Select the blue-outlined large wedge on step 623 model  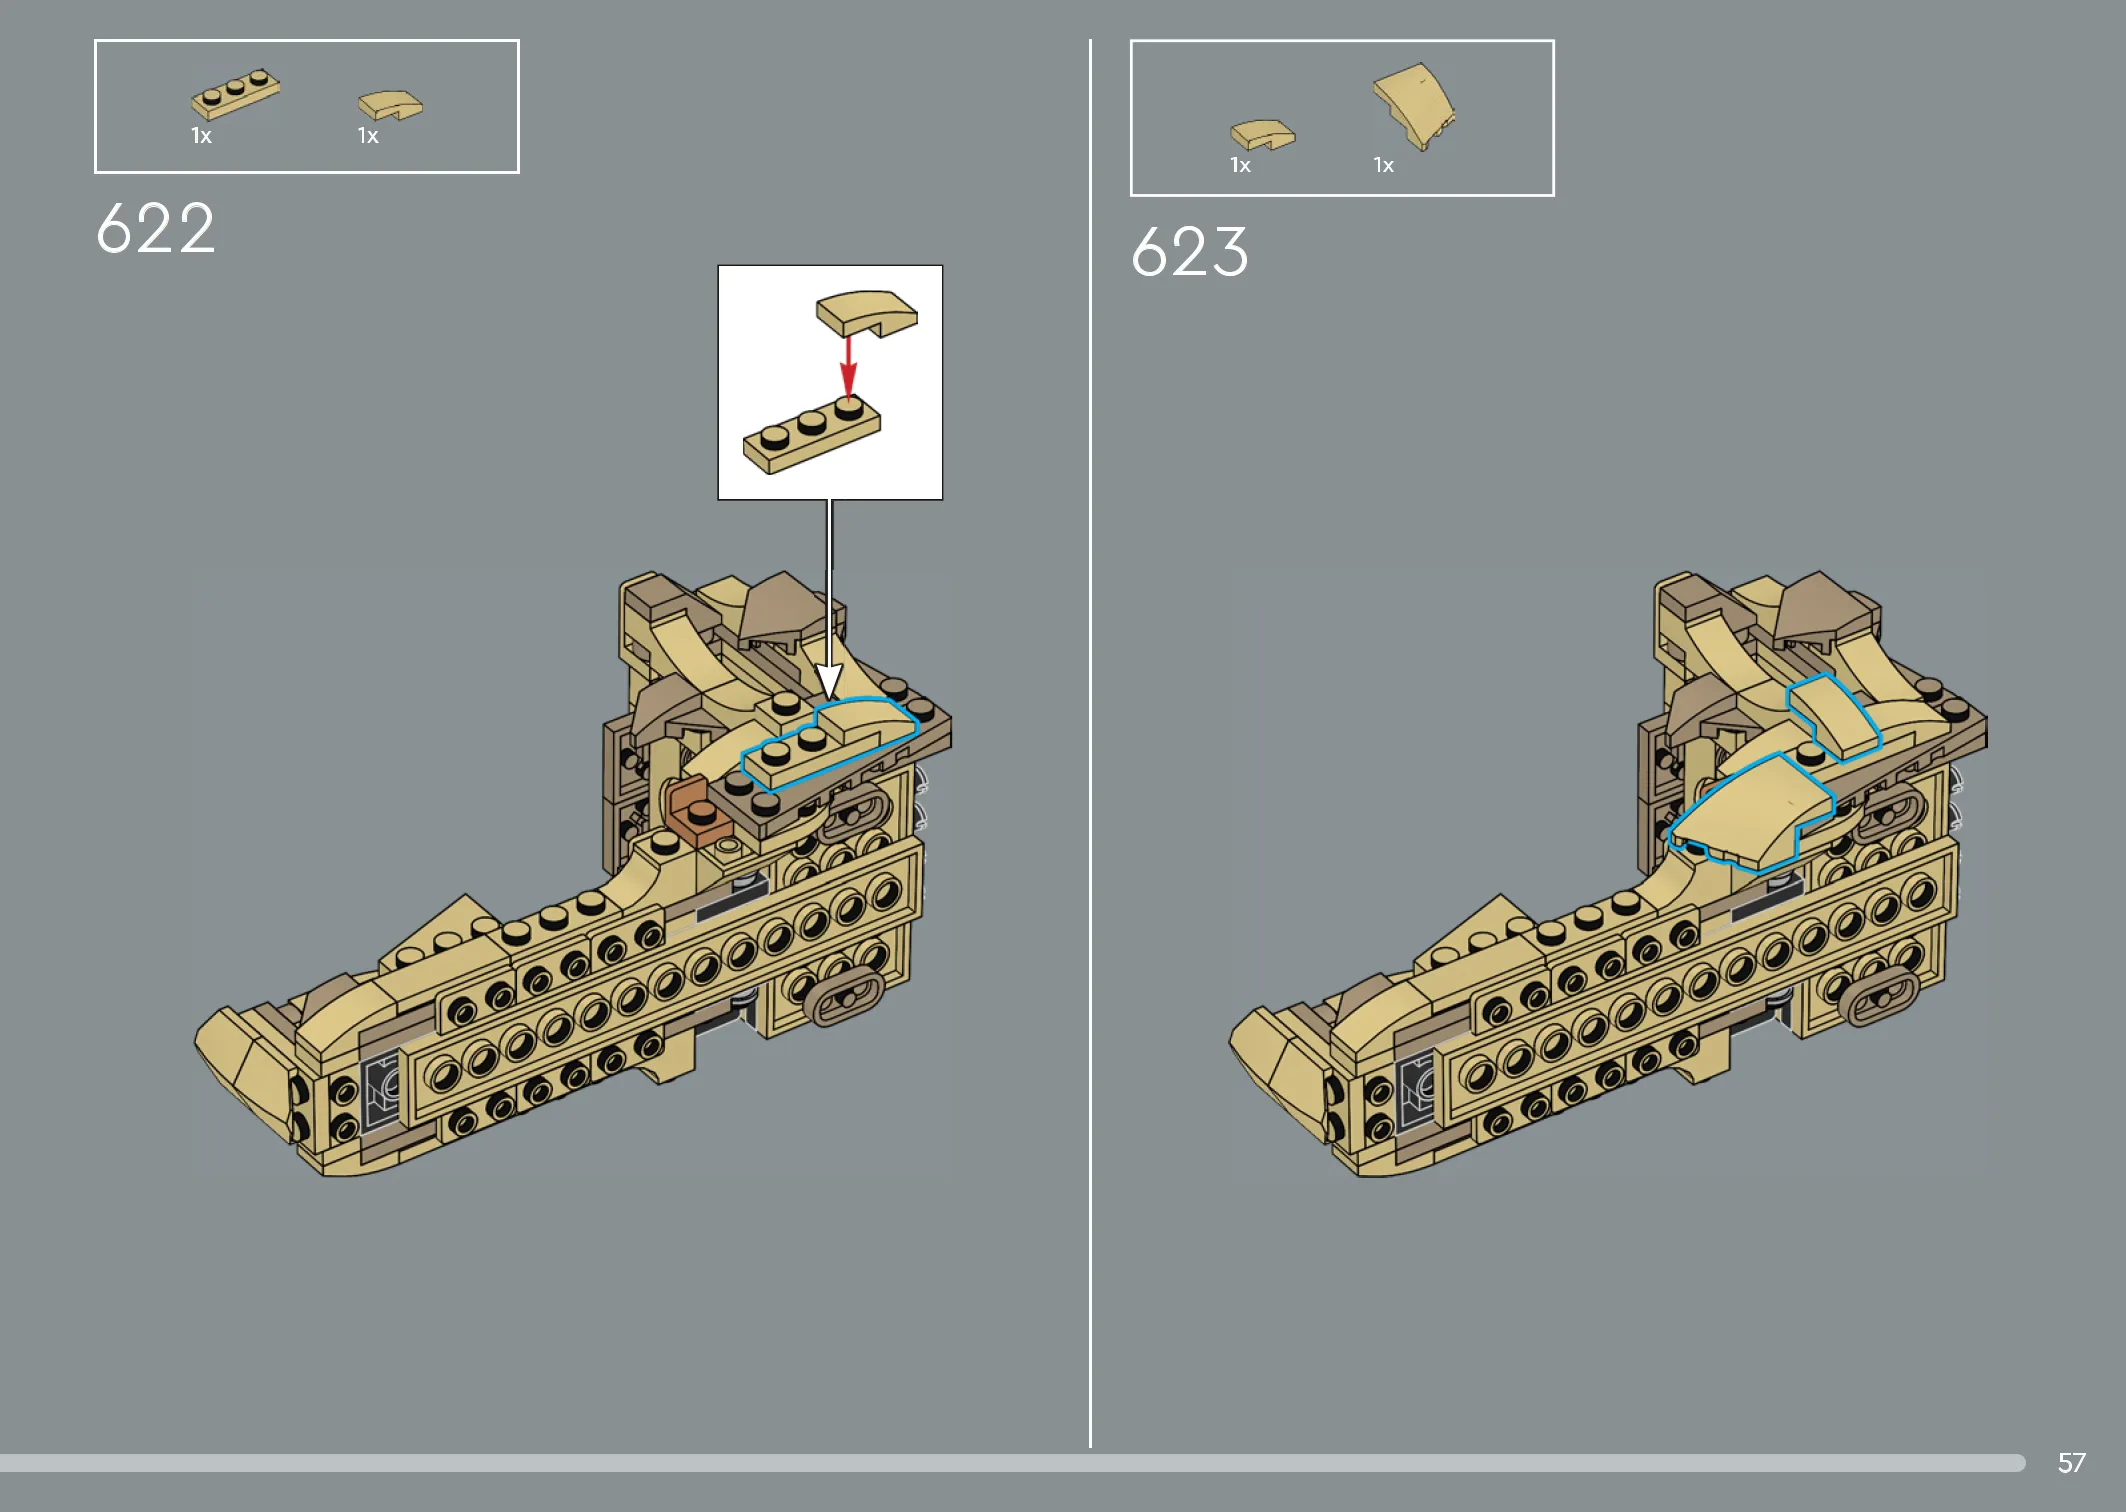pos(1750,812)
